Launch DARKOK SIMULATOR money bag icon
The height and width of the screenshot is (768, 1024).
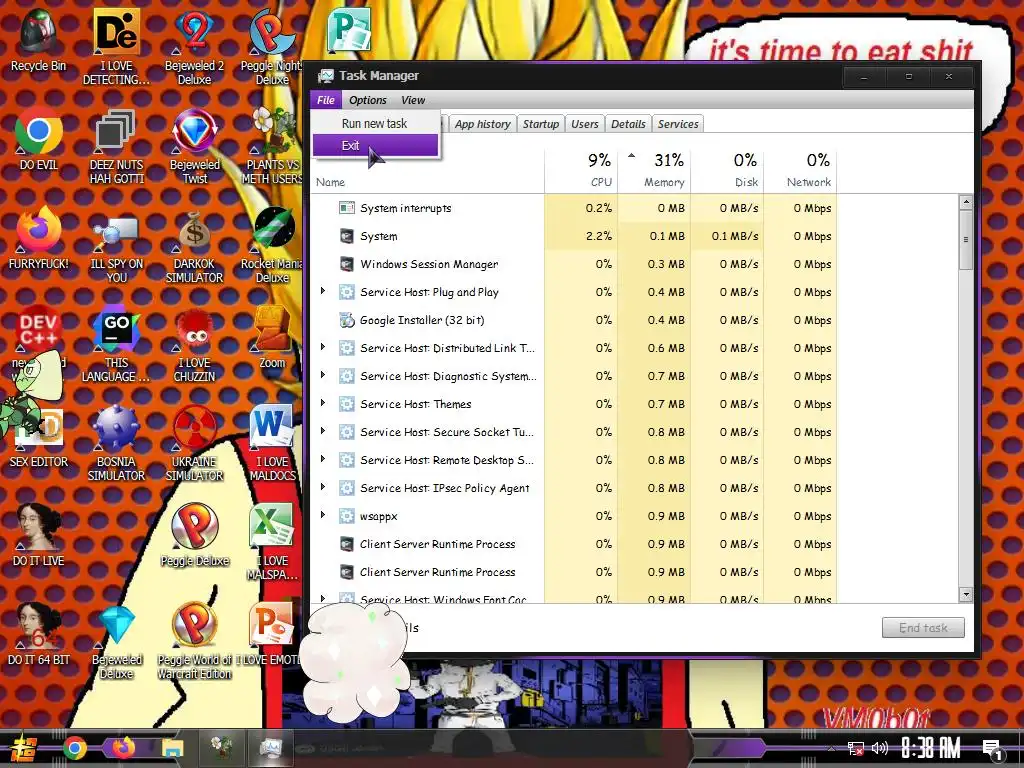pyautogui.click(x=194, y=245)
